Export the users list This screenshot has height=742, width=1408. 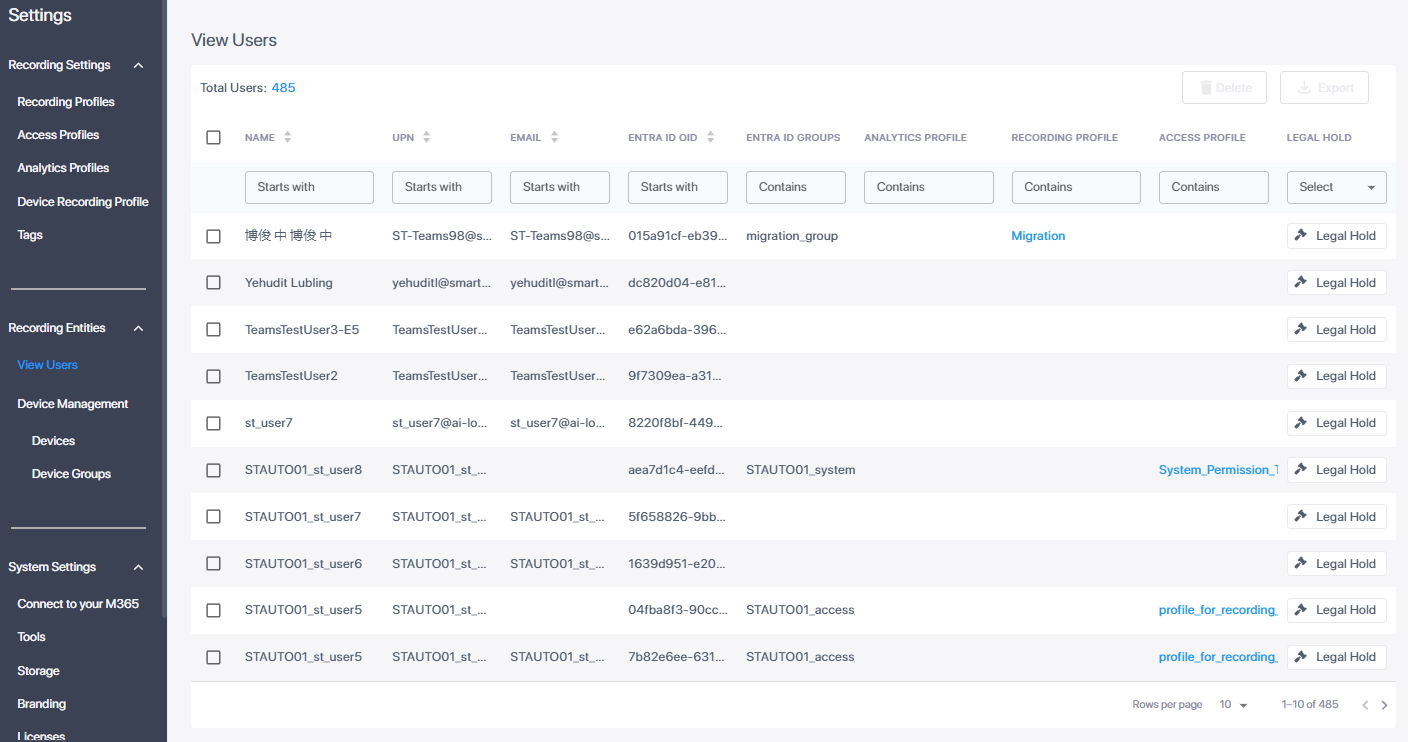coord(1324,88)
